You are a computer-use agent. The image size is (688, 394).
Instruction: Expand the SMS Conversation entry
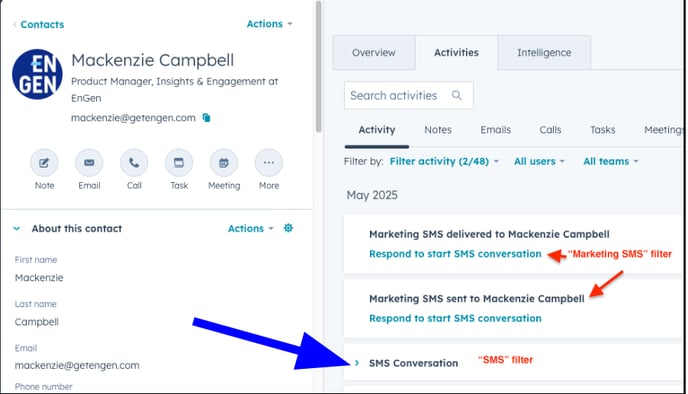[x=357, y=363]
